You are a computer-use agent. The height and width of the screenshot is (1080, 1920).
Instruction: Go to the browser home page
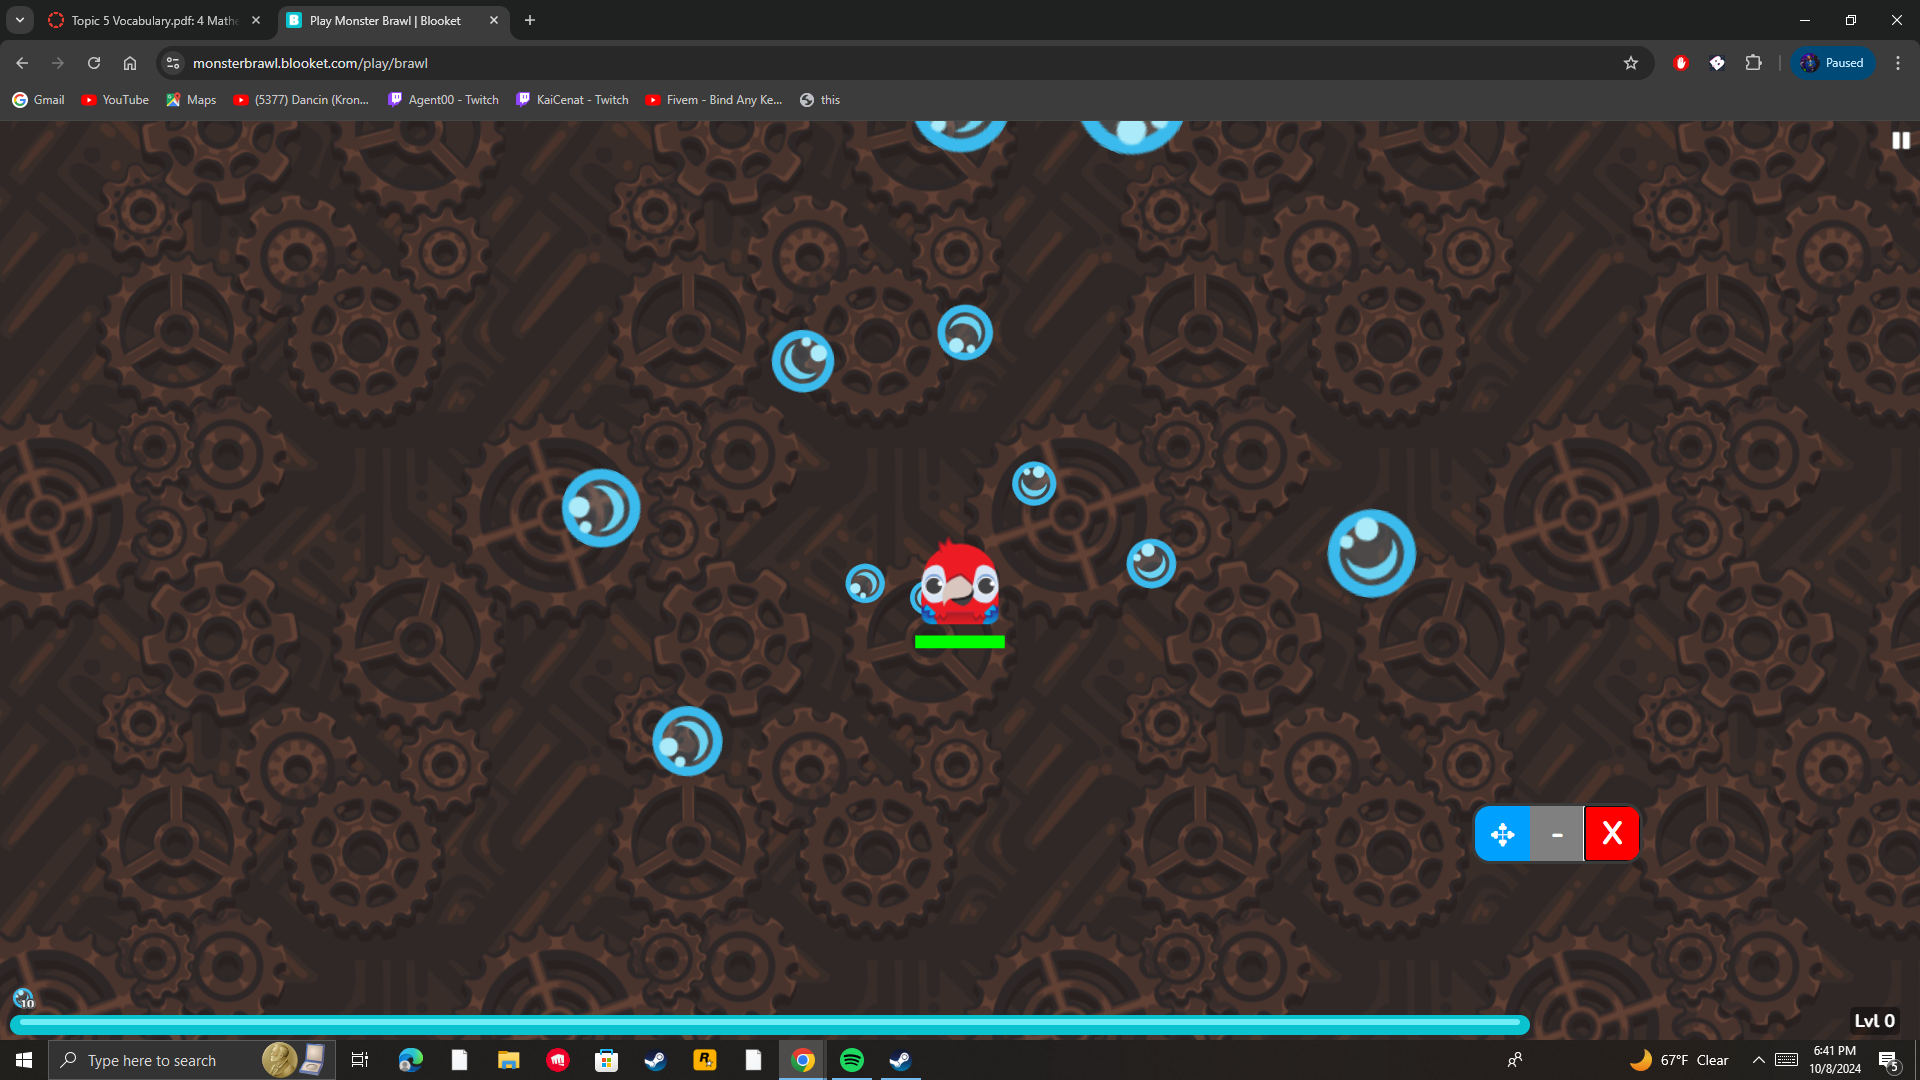(x=130, y=63)
